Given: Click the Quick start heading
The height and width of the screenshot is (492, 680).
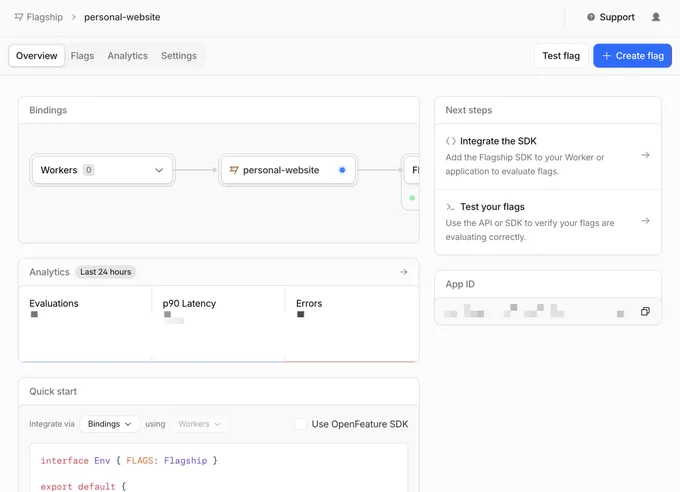Looking at the screenshot, I should tap(53, 391).
